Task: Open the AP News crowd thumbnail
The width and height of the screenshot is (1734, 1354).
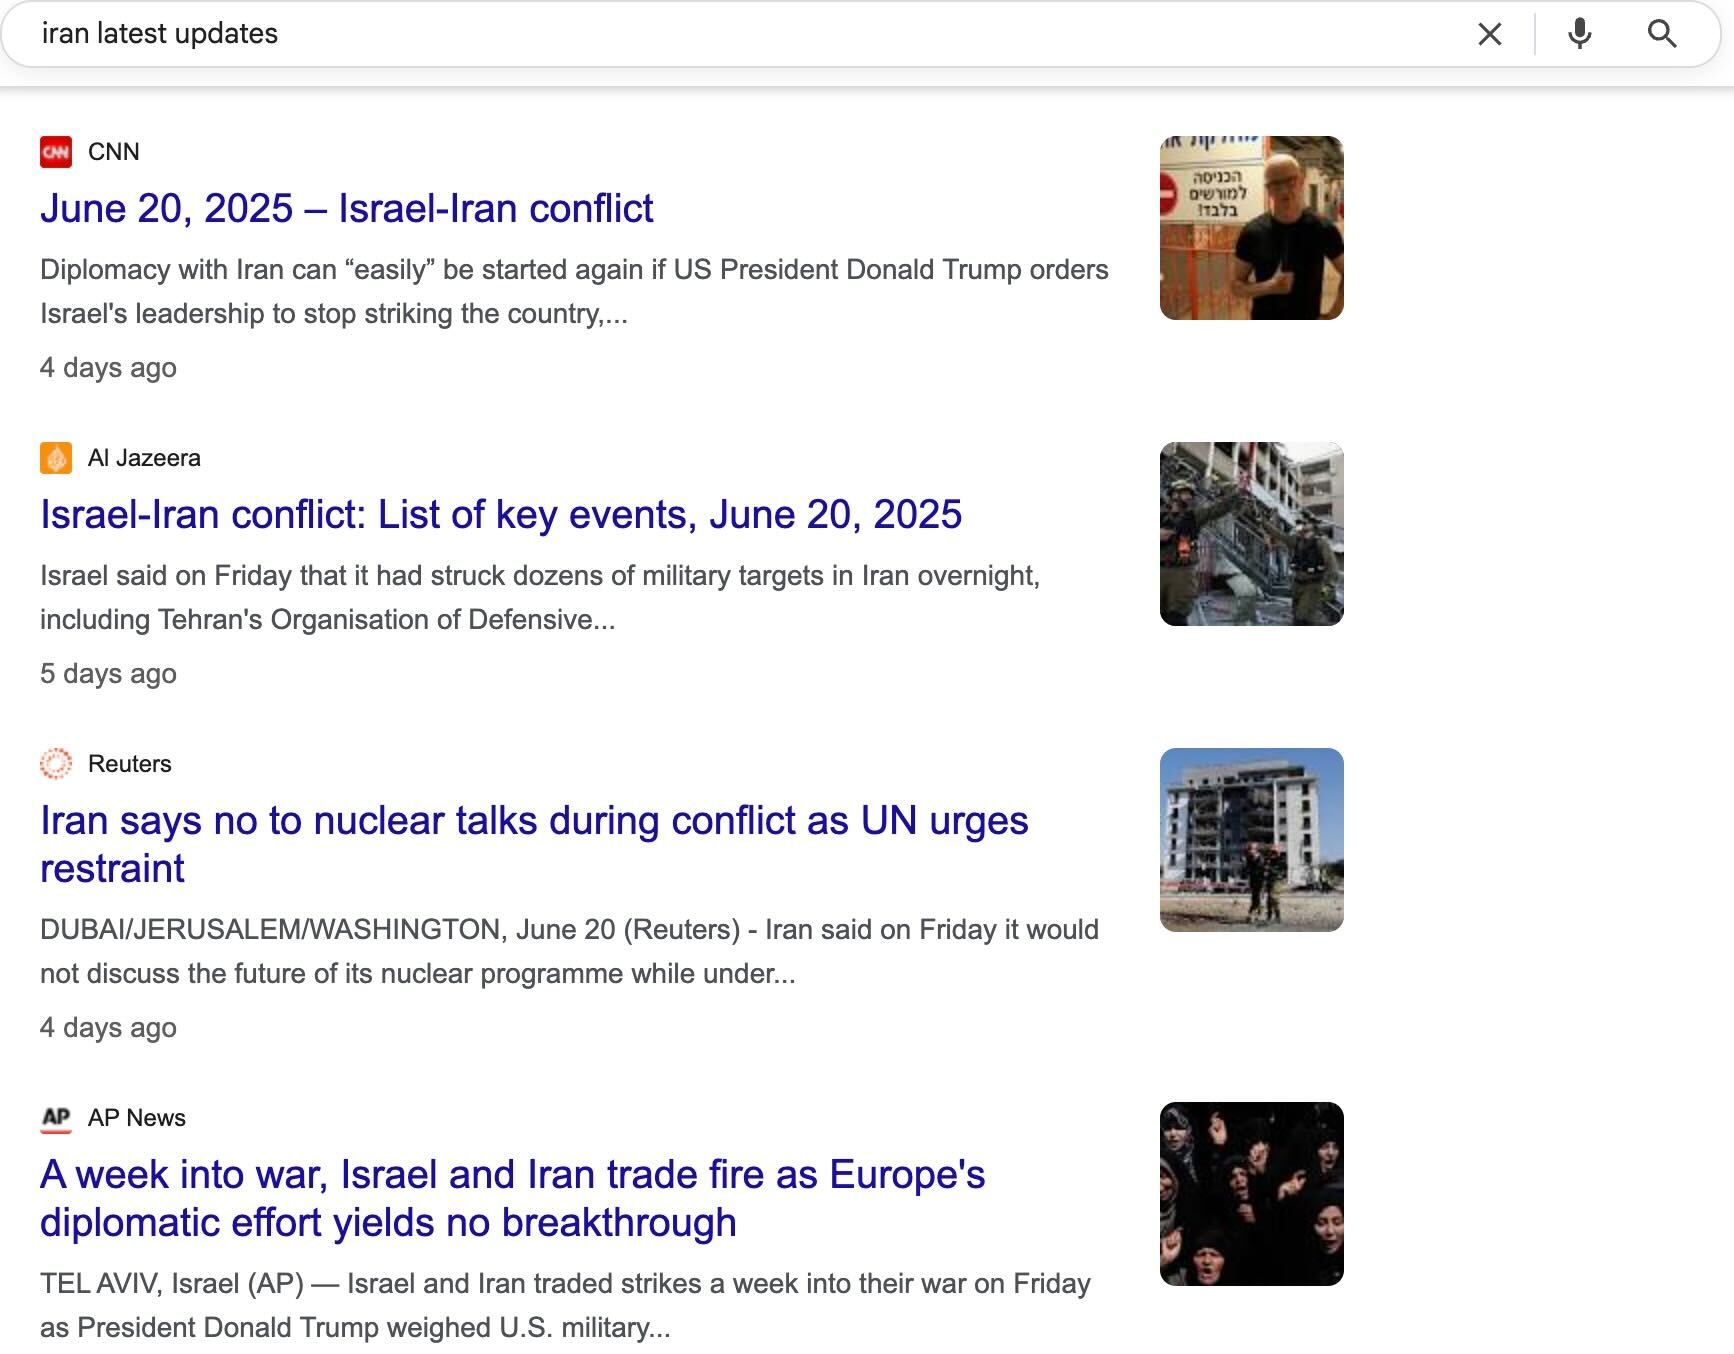Action: point(1252,1194)
